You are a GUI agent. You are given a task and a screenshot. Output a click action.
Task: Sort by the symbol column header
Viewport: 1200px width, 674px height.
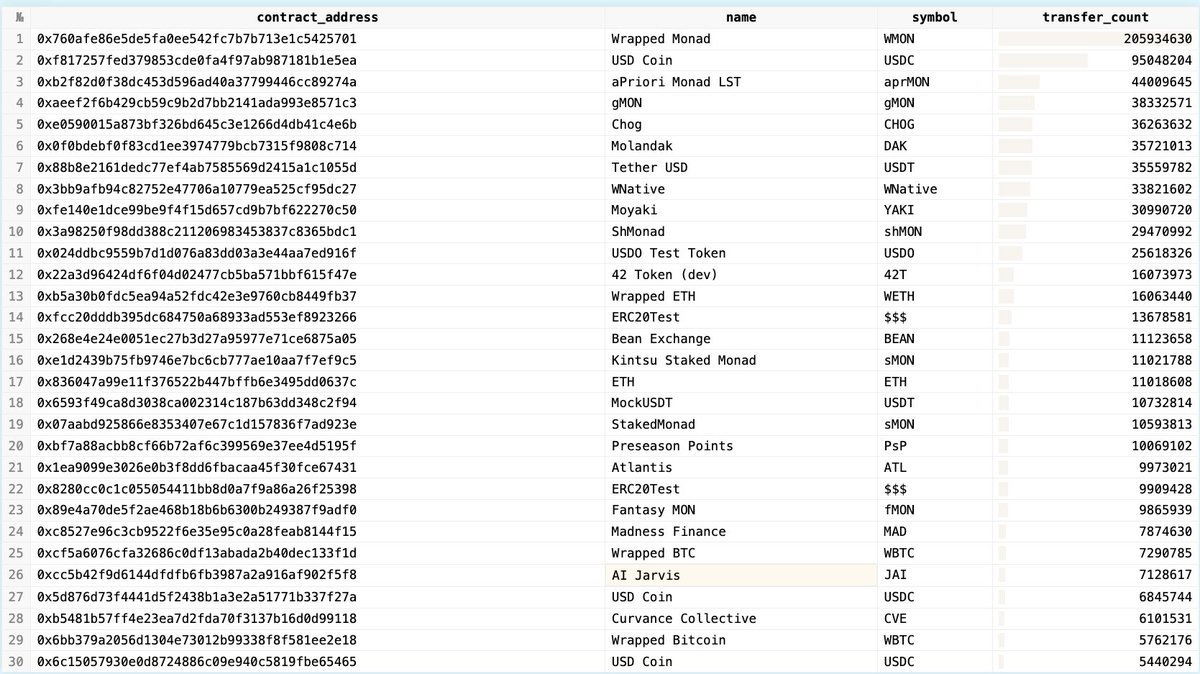(x=935, y=17)
